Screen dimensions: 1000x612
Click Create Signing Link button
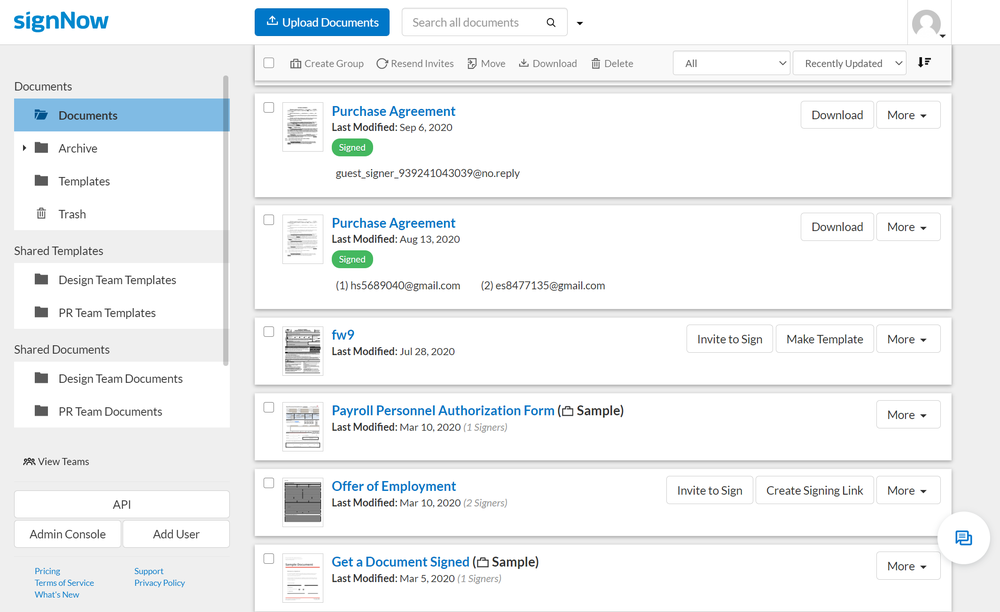click(x=814, y=490)
